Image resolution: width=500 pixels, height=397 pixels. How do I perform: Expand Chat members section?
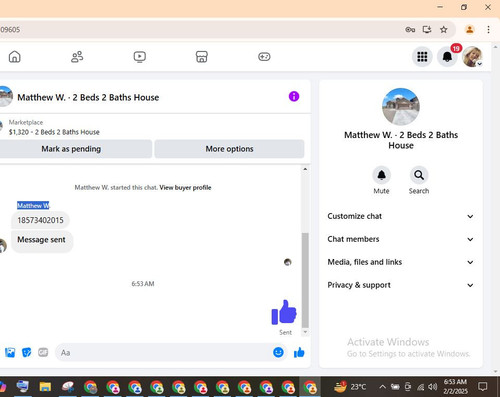point(400,239)
